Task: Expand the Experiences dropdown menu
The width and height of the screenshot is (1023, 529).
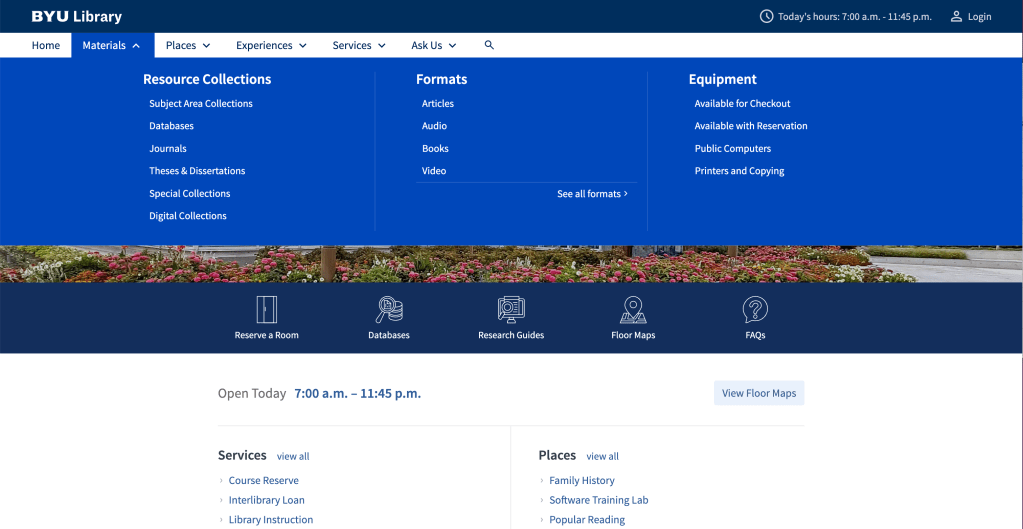Action: [271, 45]
